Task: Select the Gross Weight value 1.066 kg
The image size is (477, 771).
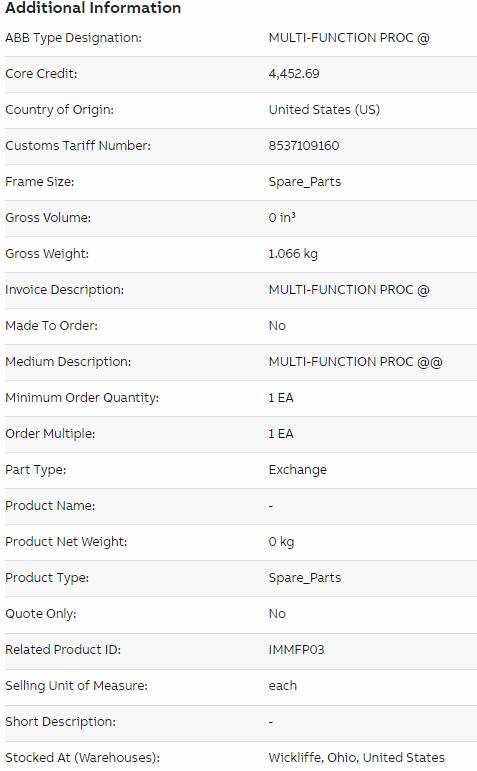Action: click(293, 254)
